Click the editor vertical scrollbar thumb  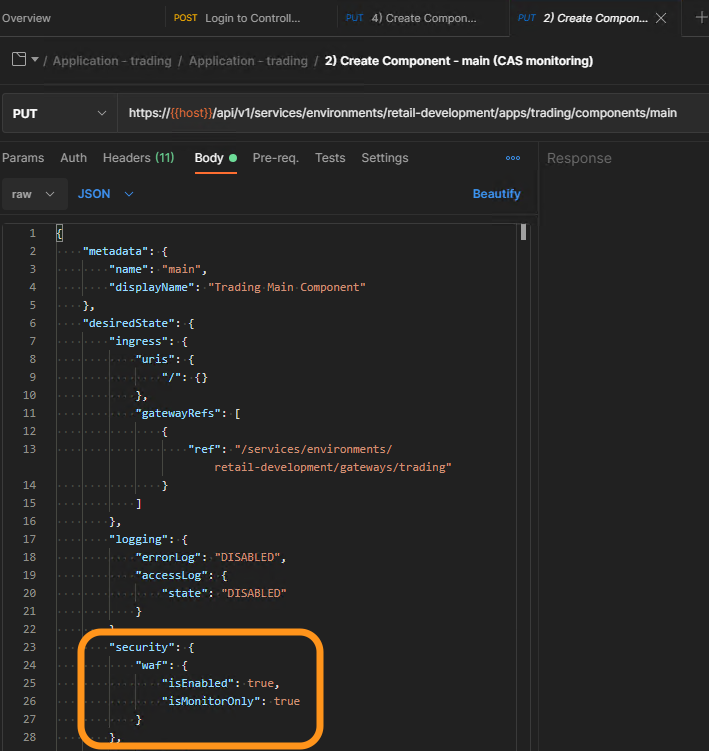[x=524, y=232]
